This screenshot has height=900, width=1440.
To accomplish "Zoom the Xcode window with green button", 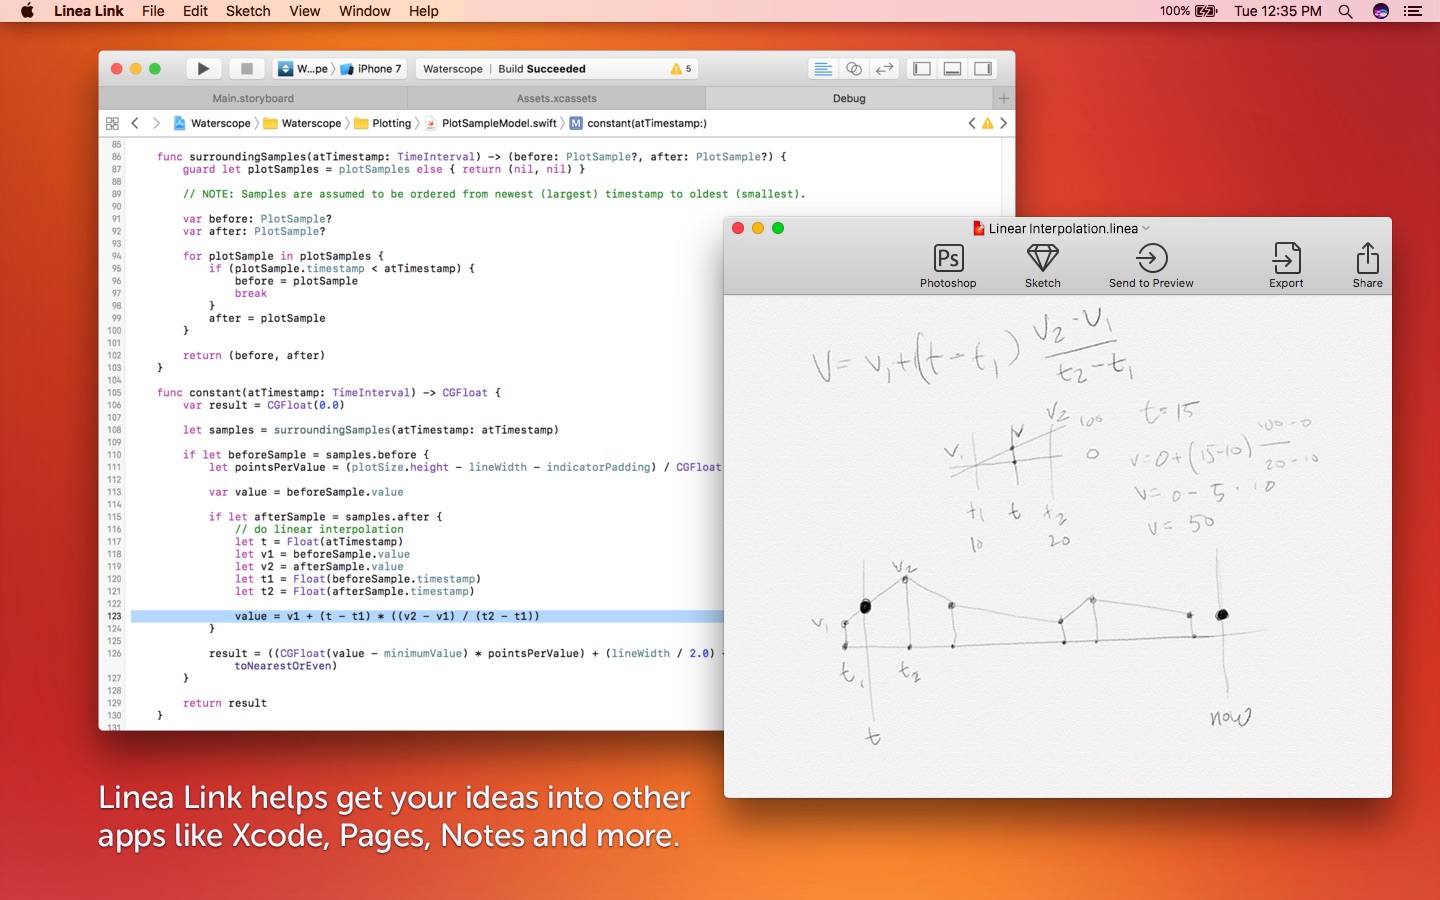I will click(155, 69).
